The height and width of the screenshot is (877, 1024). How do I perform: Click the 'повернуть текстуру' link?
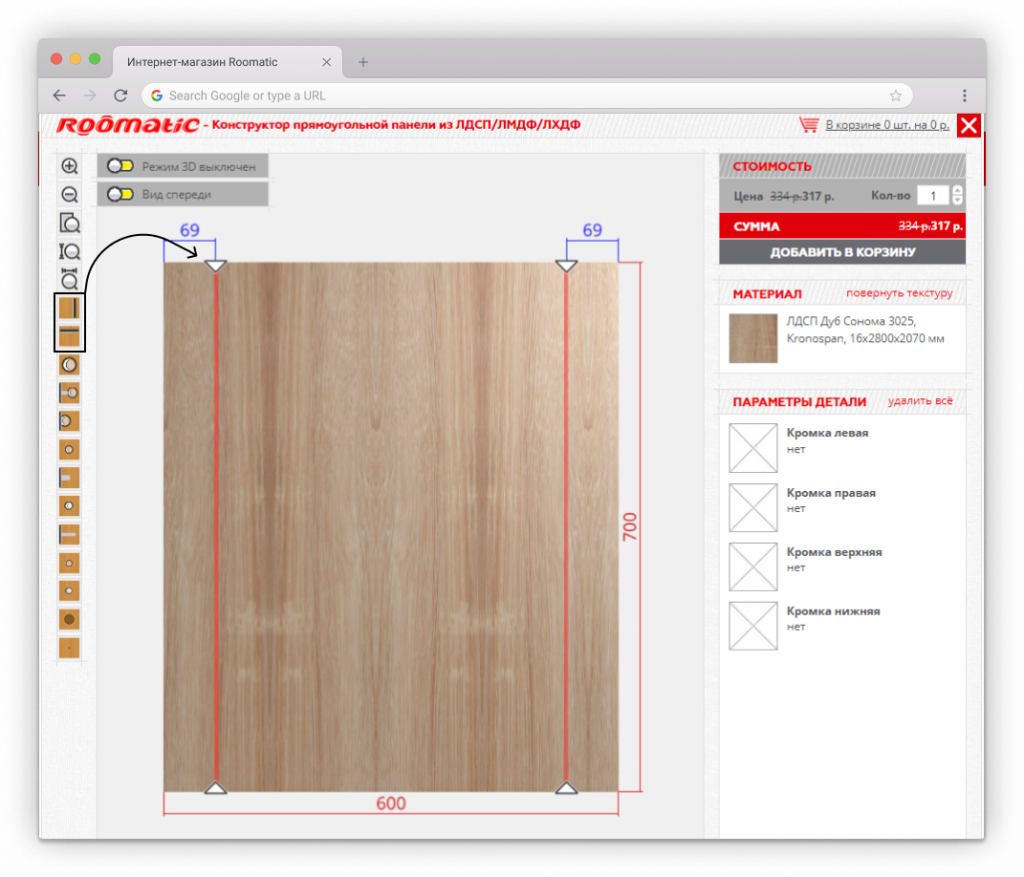pos(899,294)
